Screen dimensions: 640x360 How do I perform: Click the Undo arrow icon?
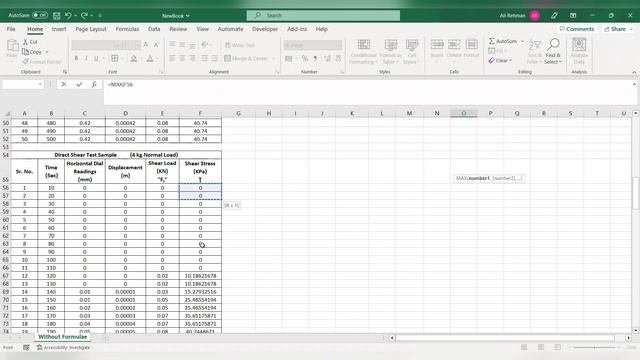[68, 16]
